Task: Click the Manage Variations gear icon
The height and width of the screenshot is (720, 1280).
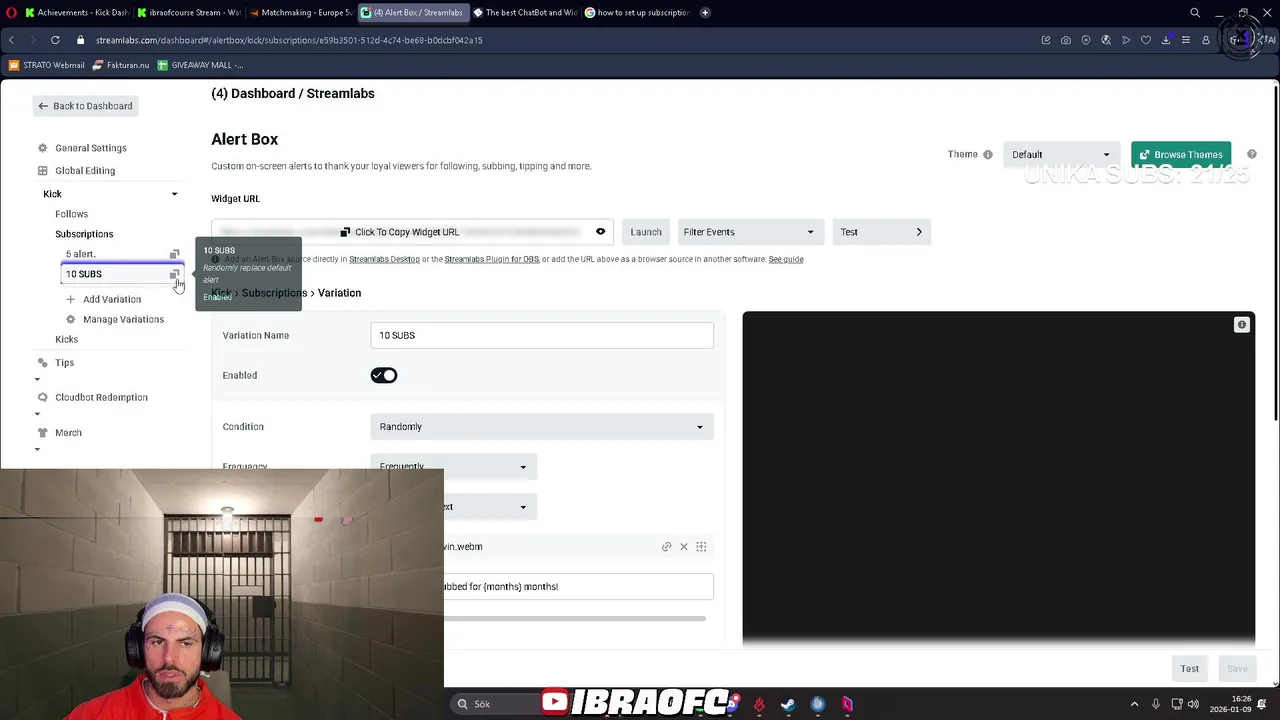Action: coord(70,319)
